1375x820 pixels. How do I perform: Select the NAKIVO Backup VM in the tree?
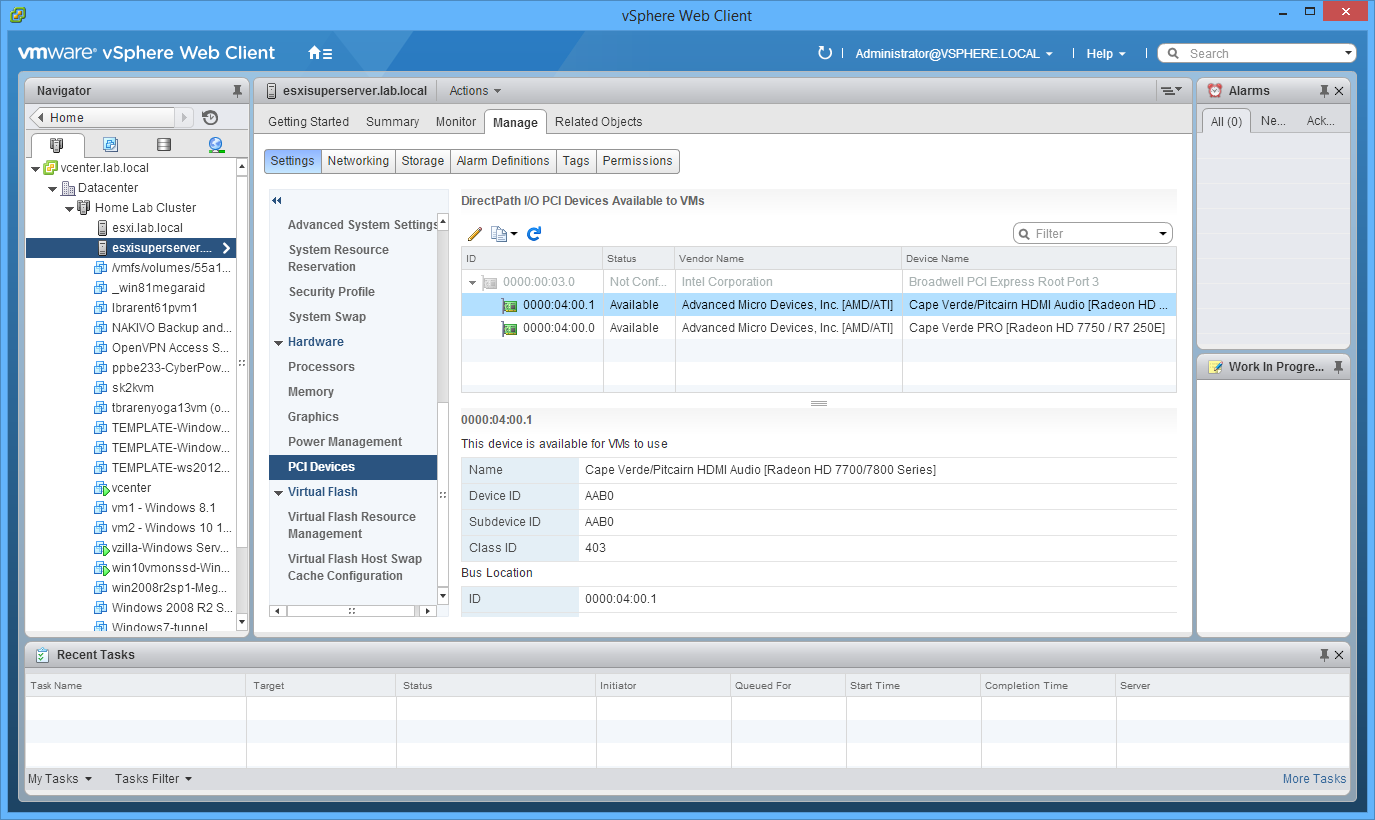171,328
